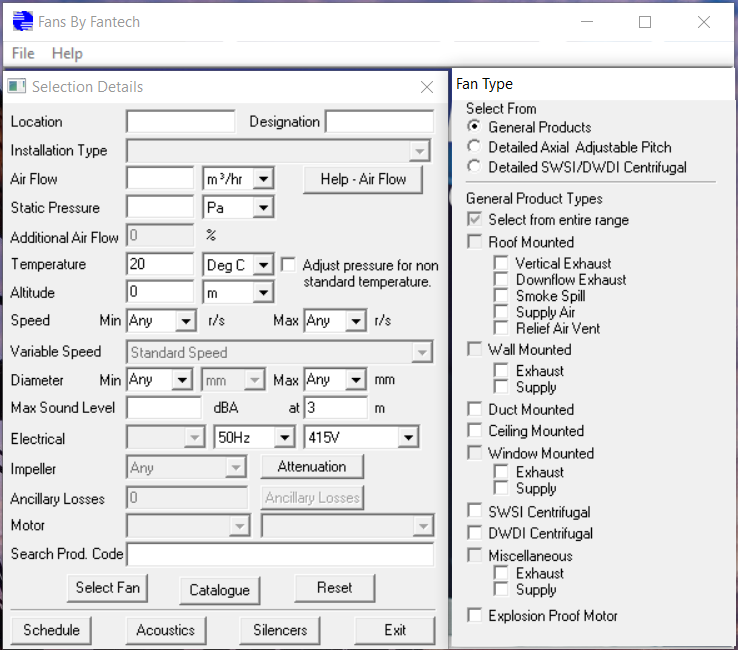Tick the Explosion Proof Motor checkbox
Screen dimensions: 738x650
[x=475, y=616]
